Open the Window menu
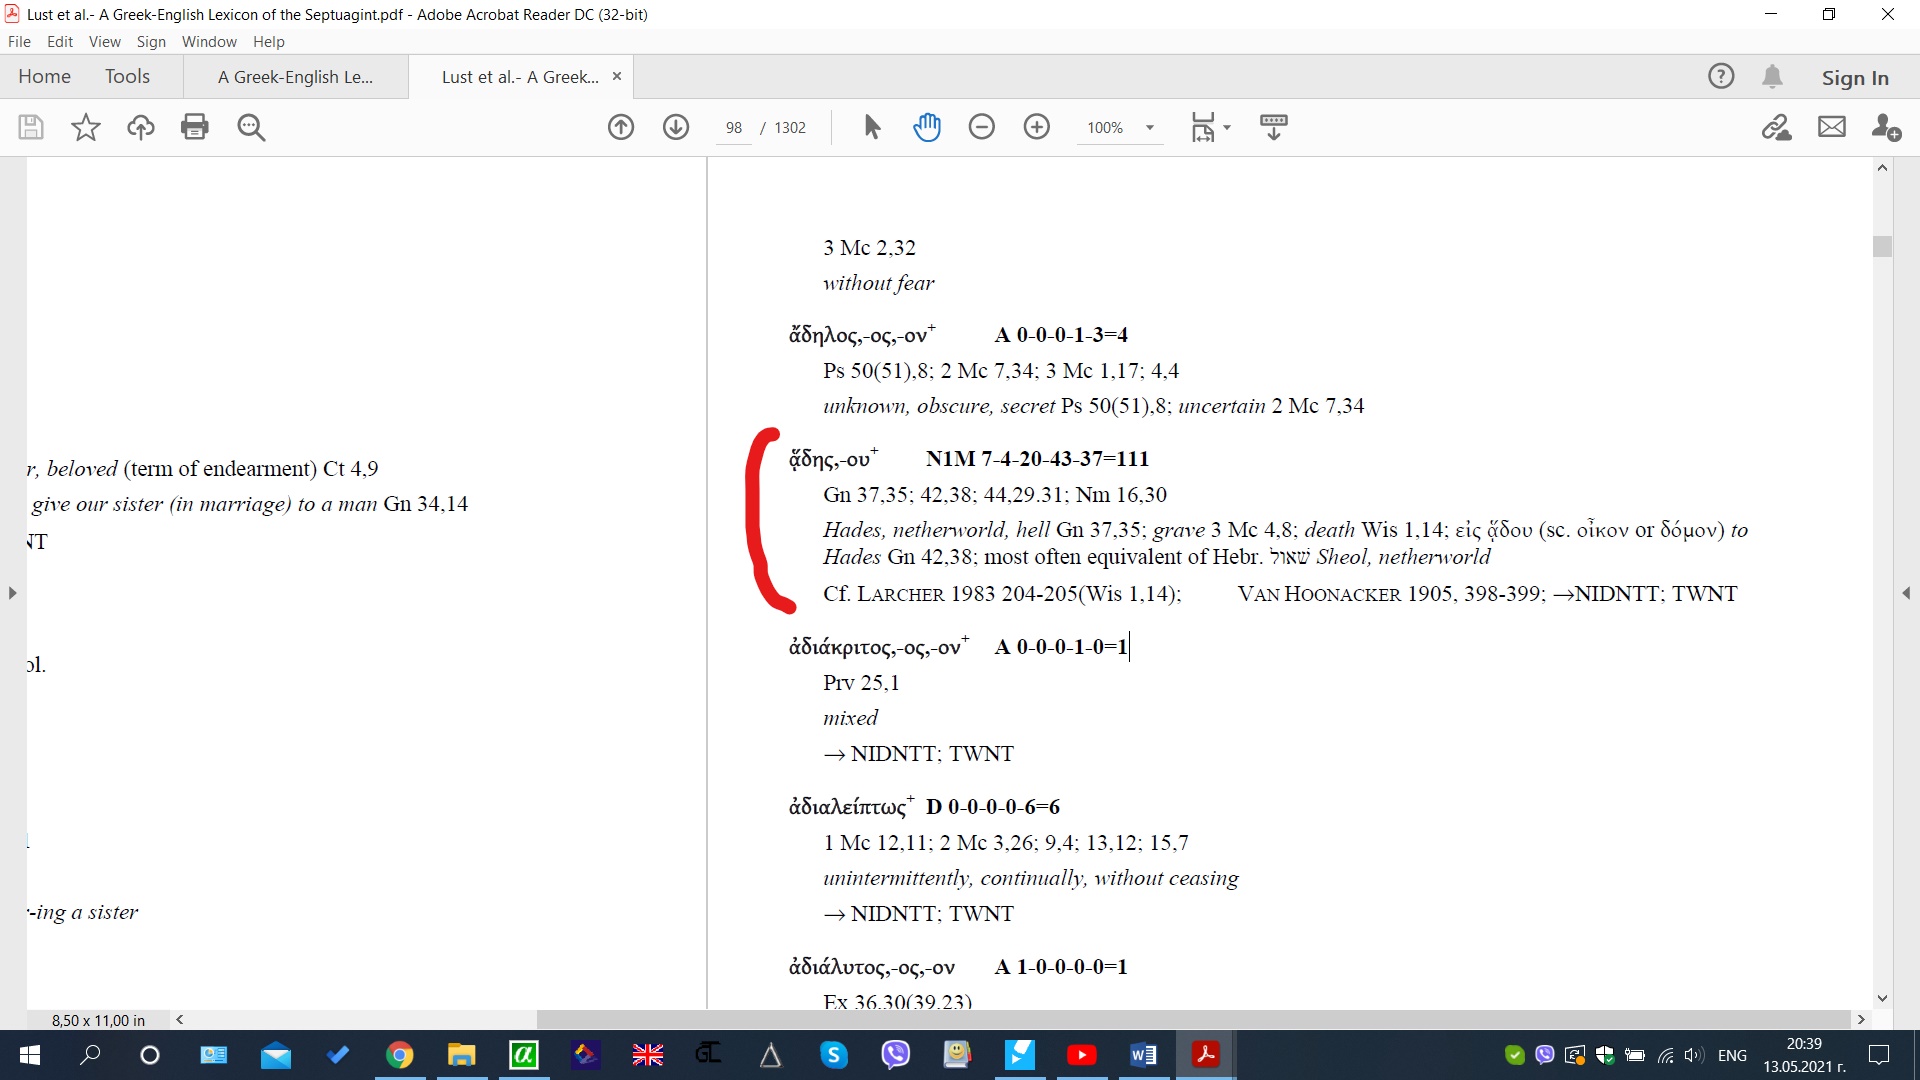The height and width of the screenshot is (1080, 1920). [209, 42]
